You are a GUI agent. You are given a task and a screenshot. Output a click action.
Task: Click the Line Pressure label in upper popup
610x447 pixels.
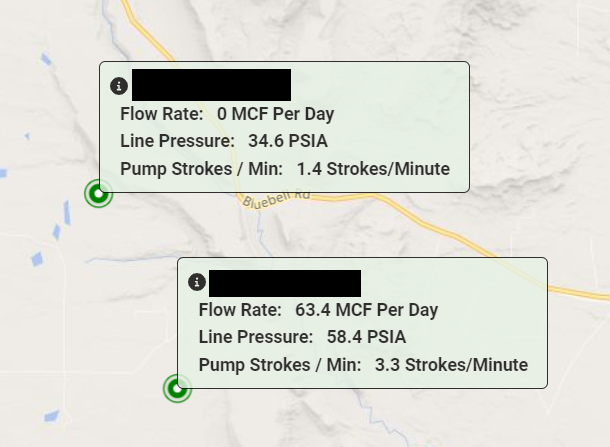(x=177, y=141)
